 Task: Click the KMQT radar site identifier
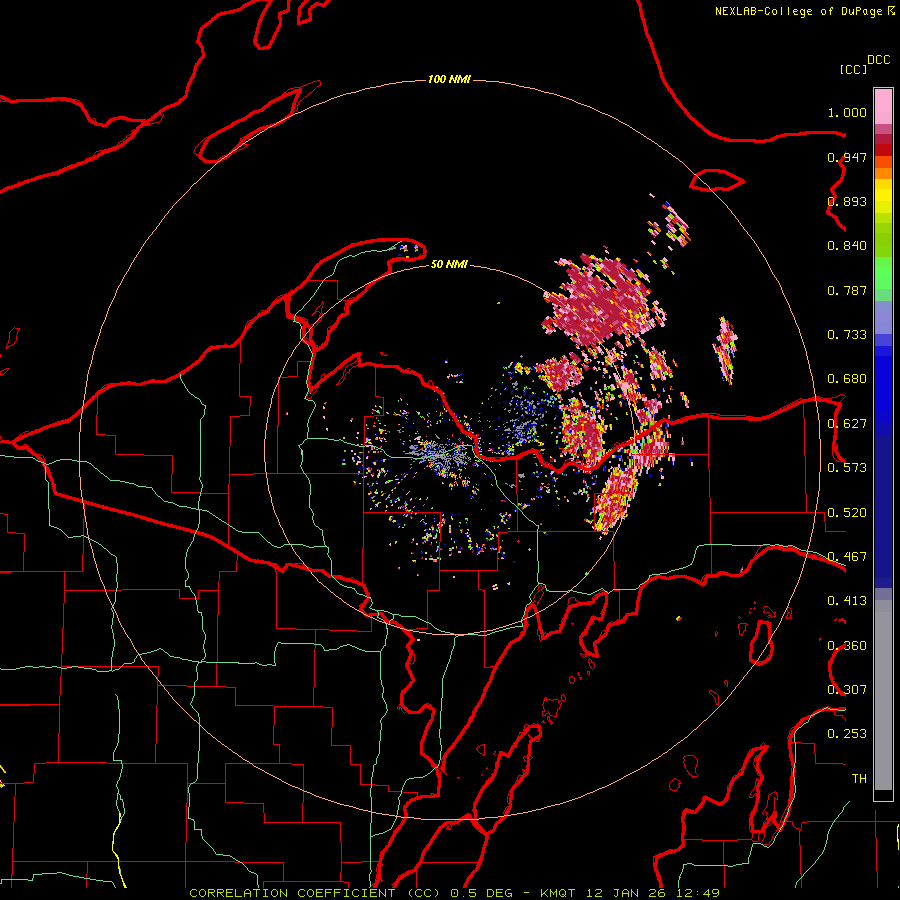[557, 893]
